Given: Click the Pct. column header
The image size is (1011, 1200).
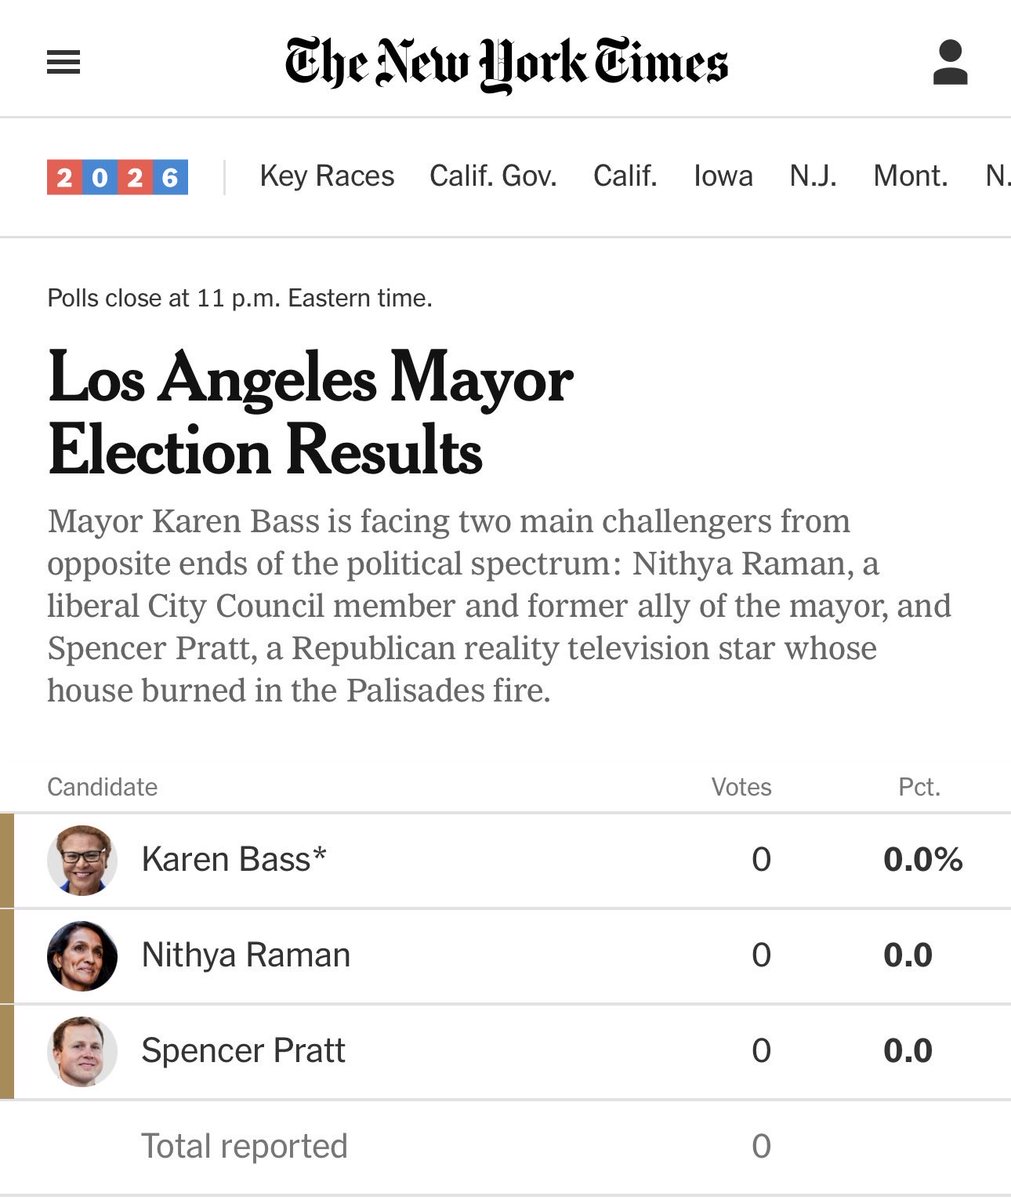Looking at the screenshot, I should pyautogui.click(x=919, y=787).
